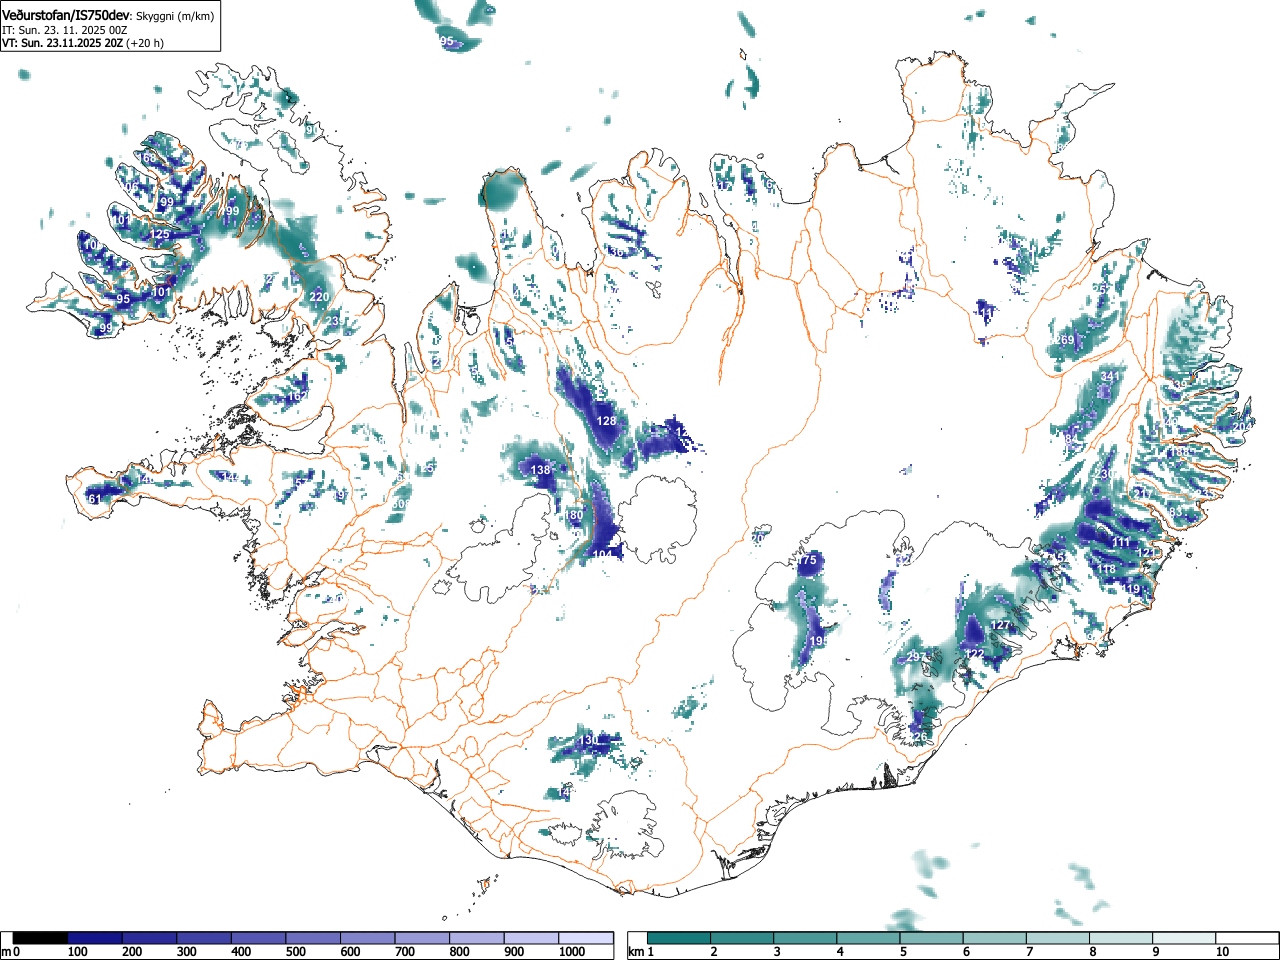Click the '175' visibility value on the map
The image size is (1280, 960).
pyautogui.click(x=807, y=561)
